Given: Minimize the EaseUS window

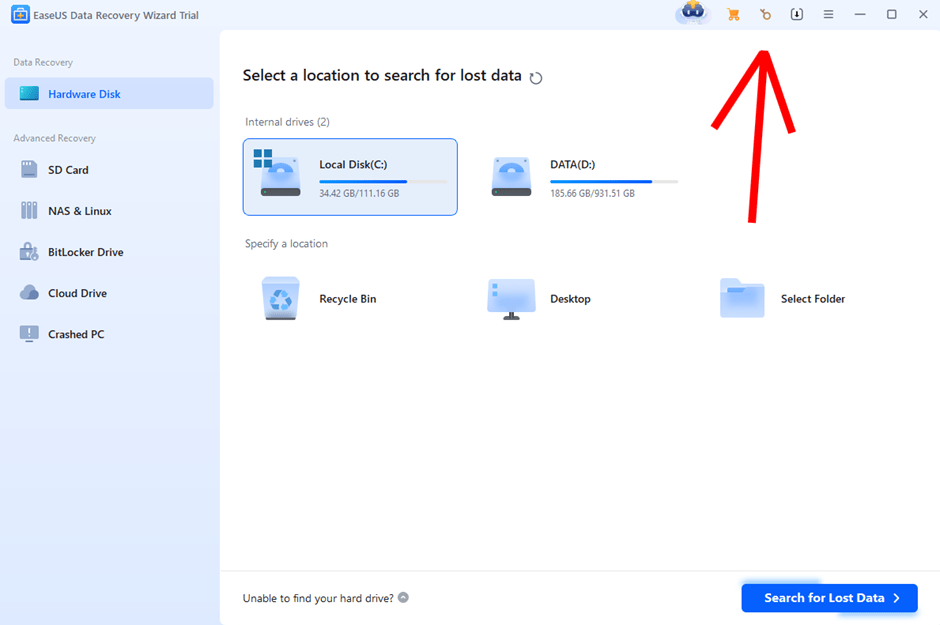Looking at the screenshot, I should (860, 14).
